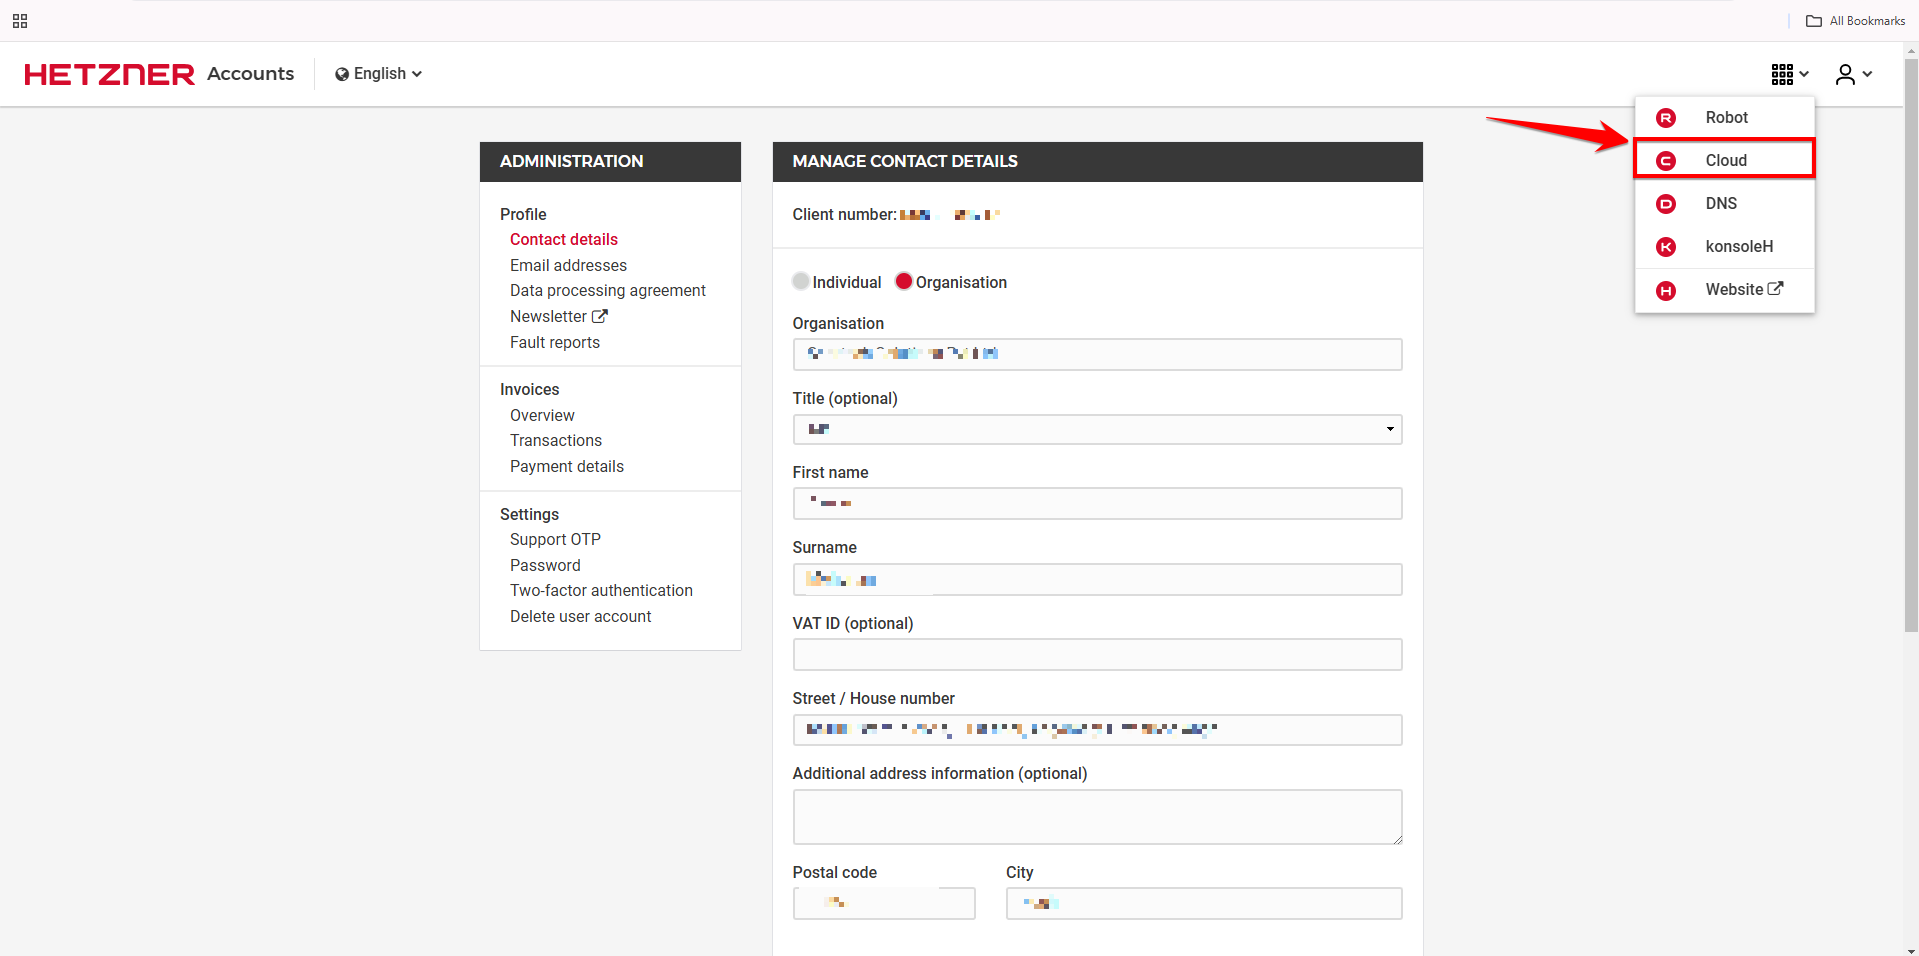
Task: Open the English language dropdown
Action: [378, 74]
